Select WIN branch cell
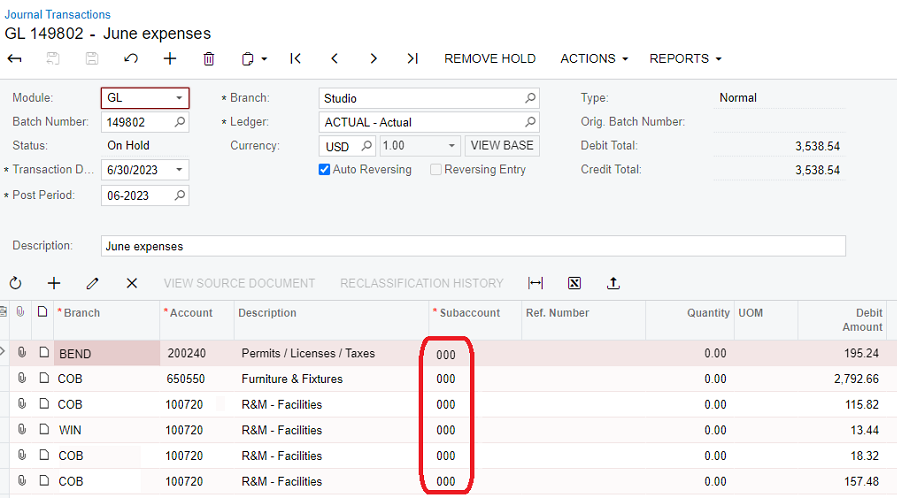Screen dimensions: 897x498 pyautogui.click(x=107, y=430)
